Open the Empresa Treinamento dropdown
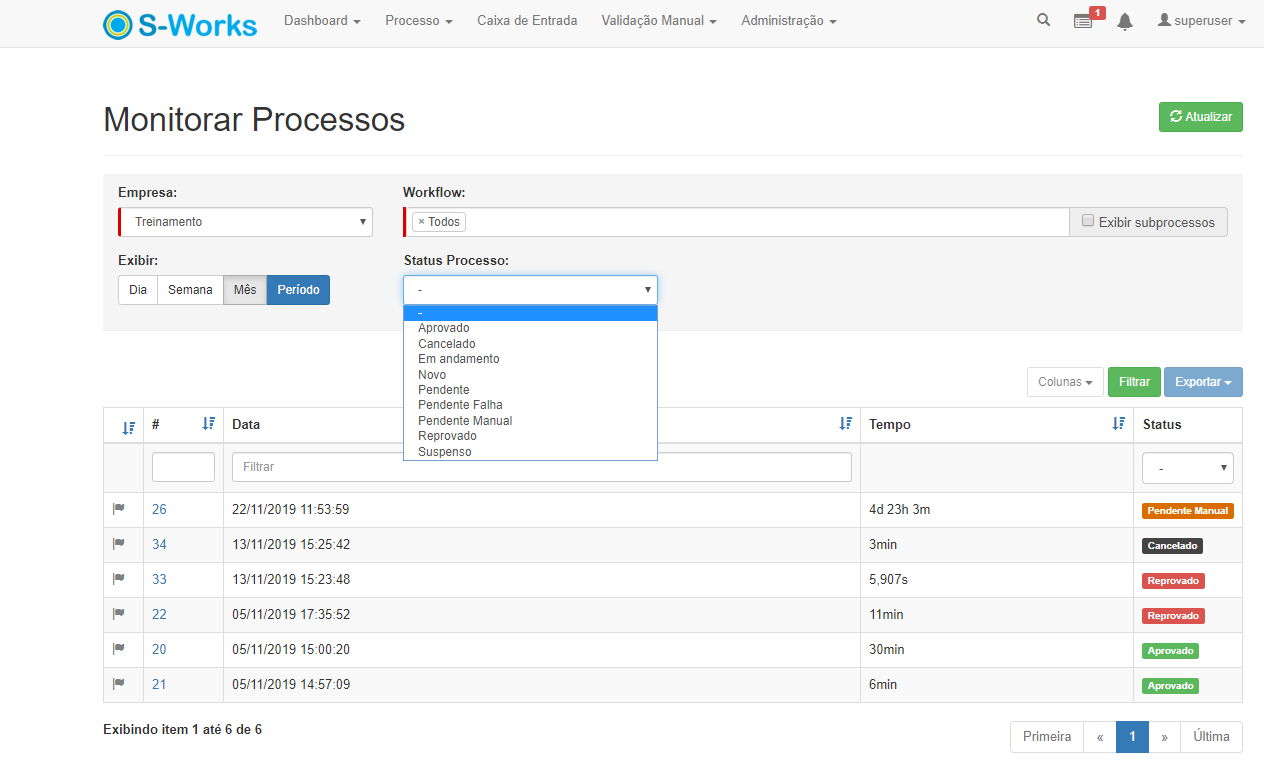 (246, 222)
